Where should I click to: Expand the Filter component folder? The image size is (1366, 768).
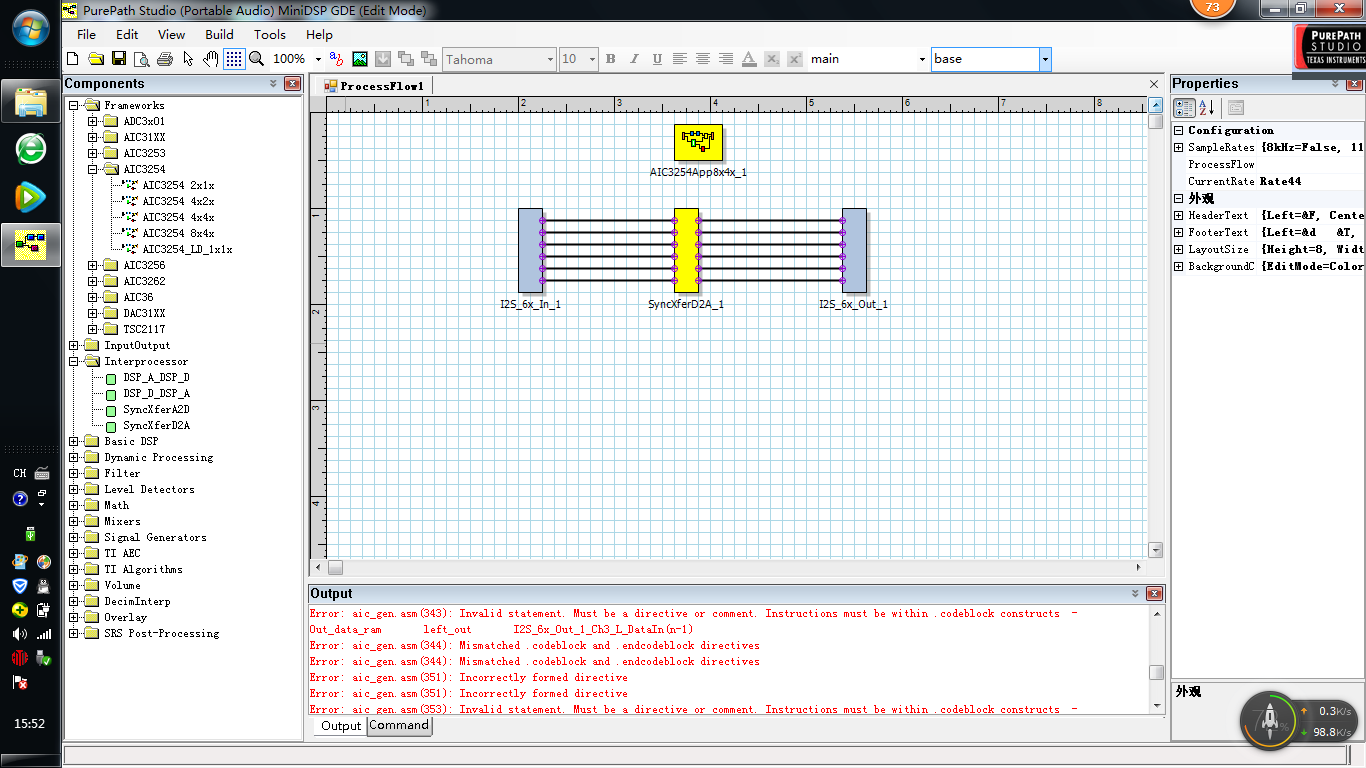coord(74,473)
